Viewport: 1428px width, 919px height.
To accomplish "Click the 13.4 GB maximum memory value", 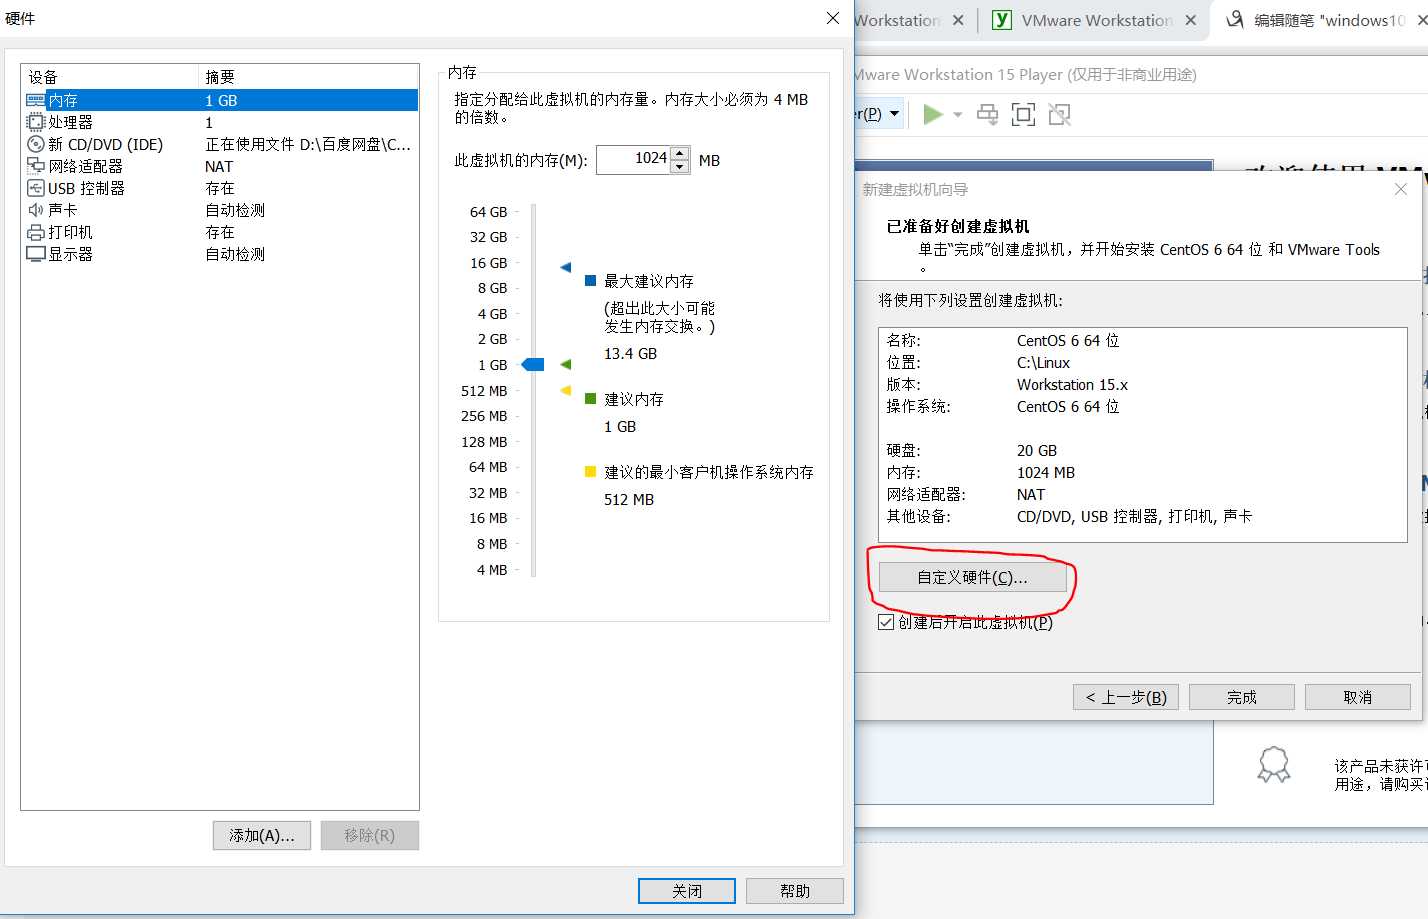I will coord(630,354).
